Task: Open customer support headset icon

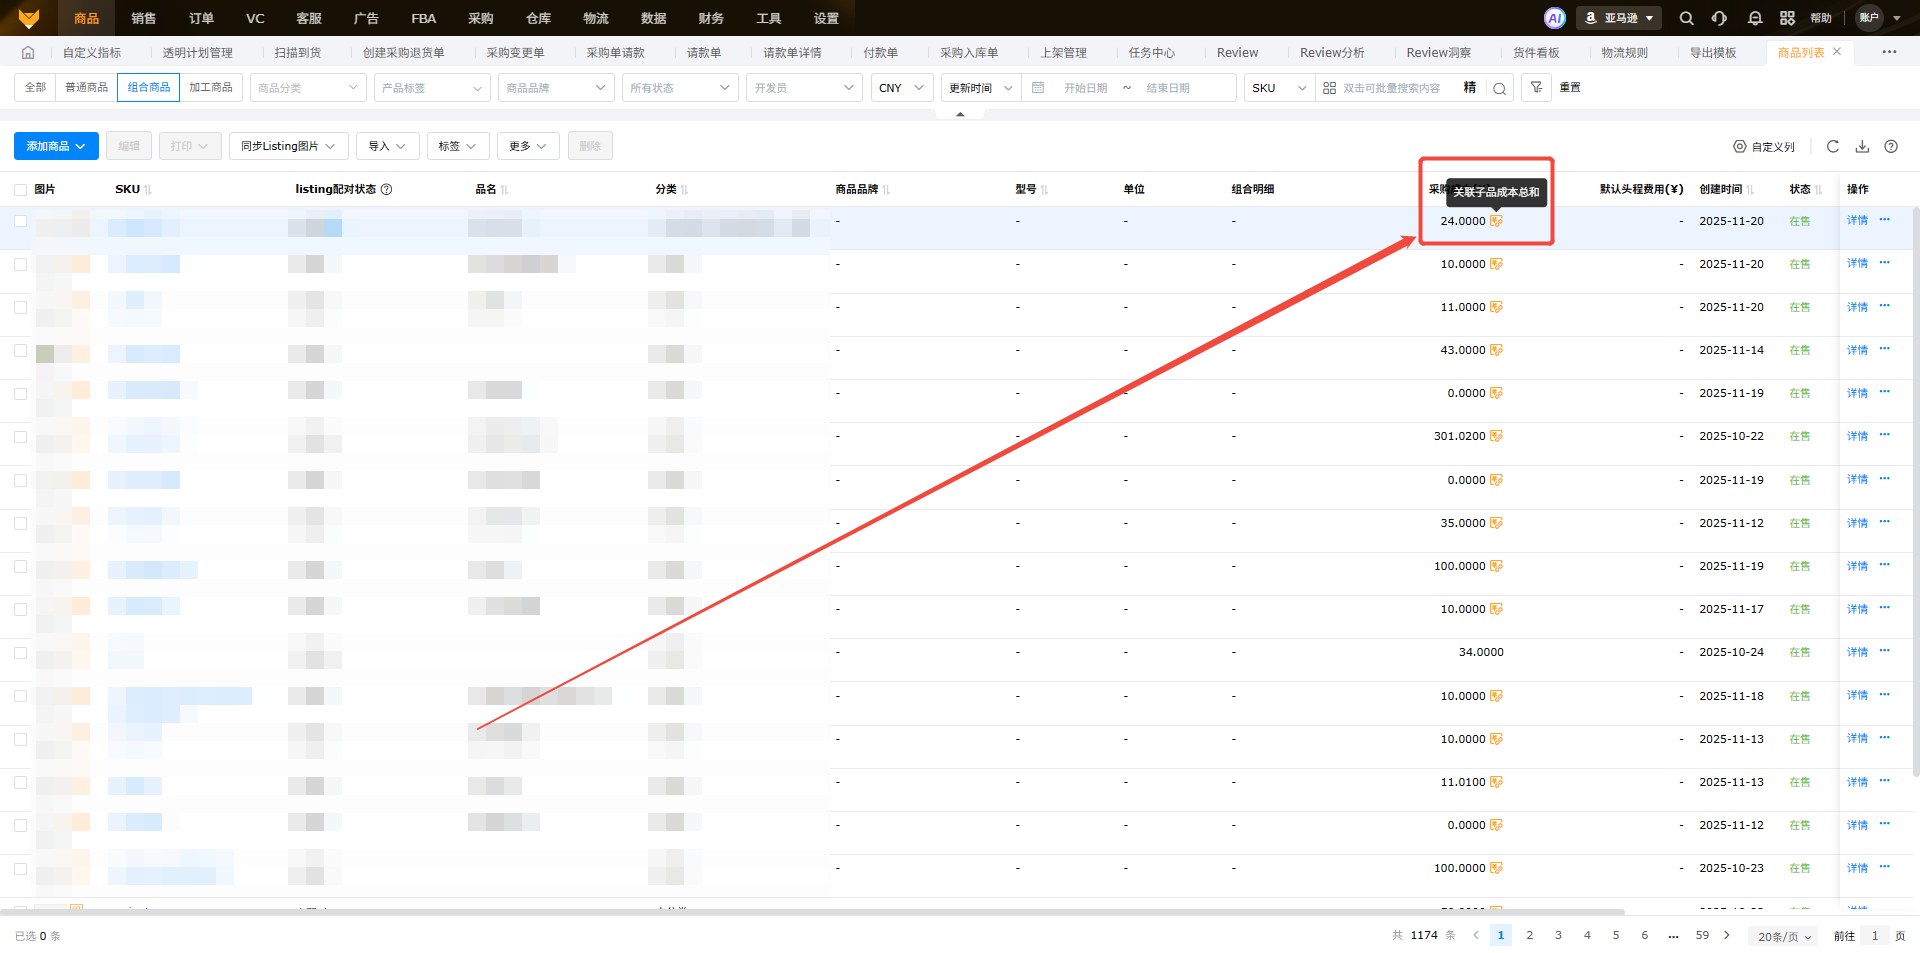Action: point(1719,18)
